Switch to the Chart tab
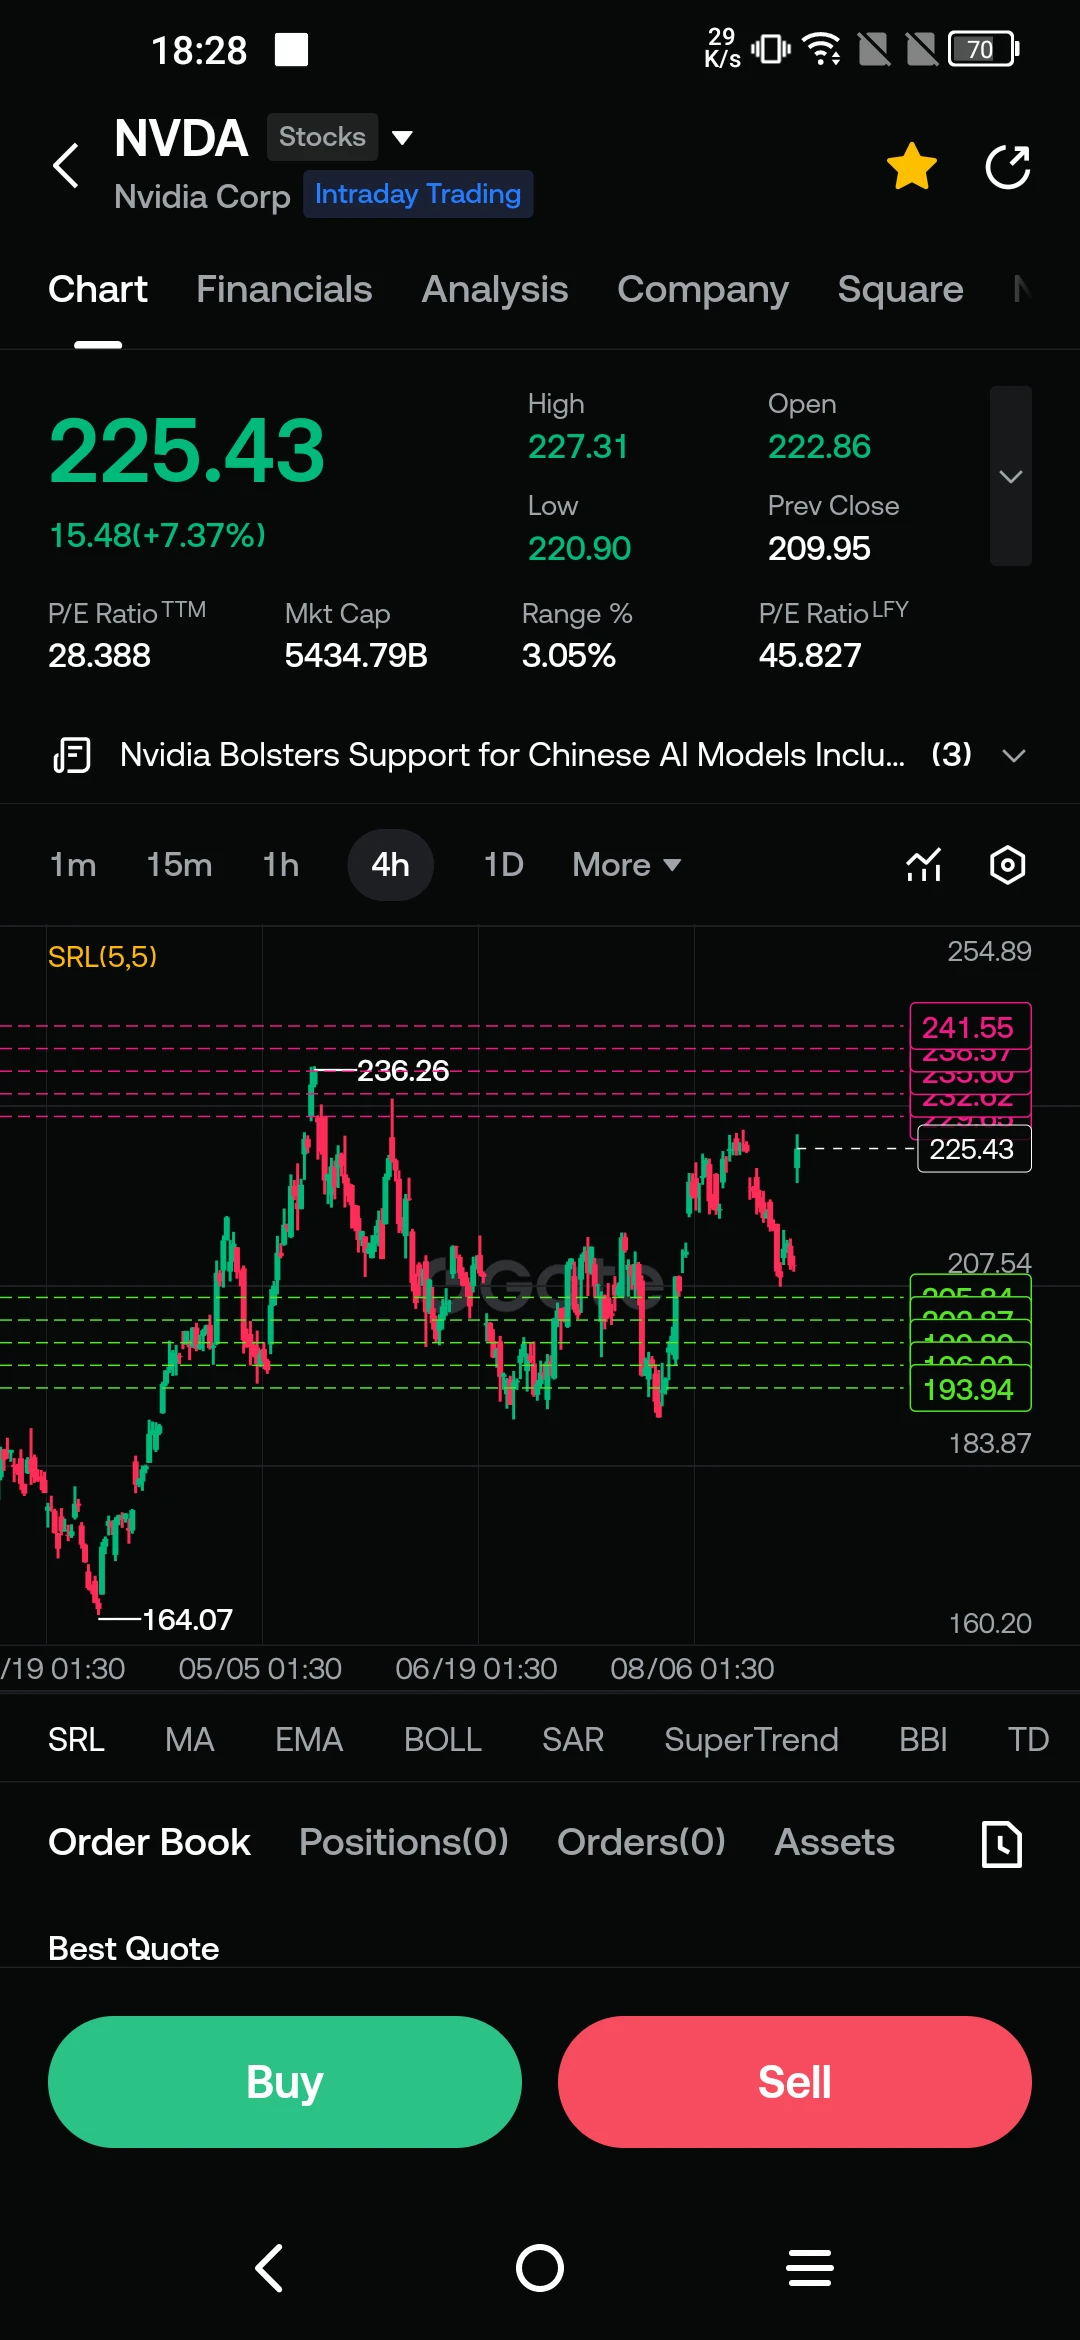This screenshot has height=2340, width=1080. click(x=98, y=289)
